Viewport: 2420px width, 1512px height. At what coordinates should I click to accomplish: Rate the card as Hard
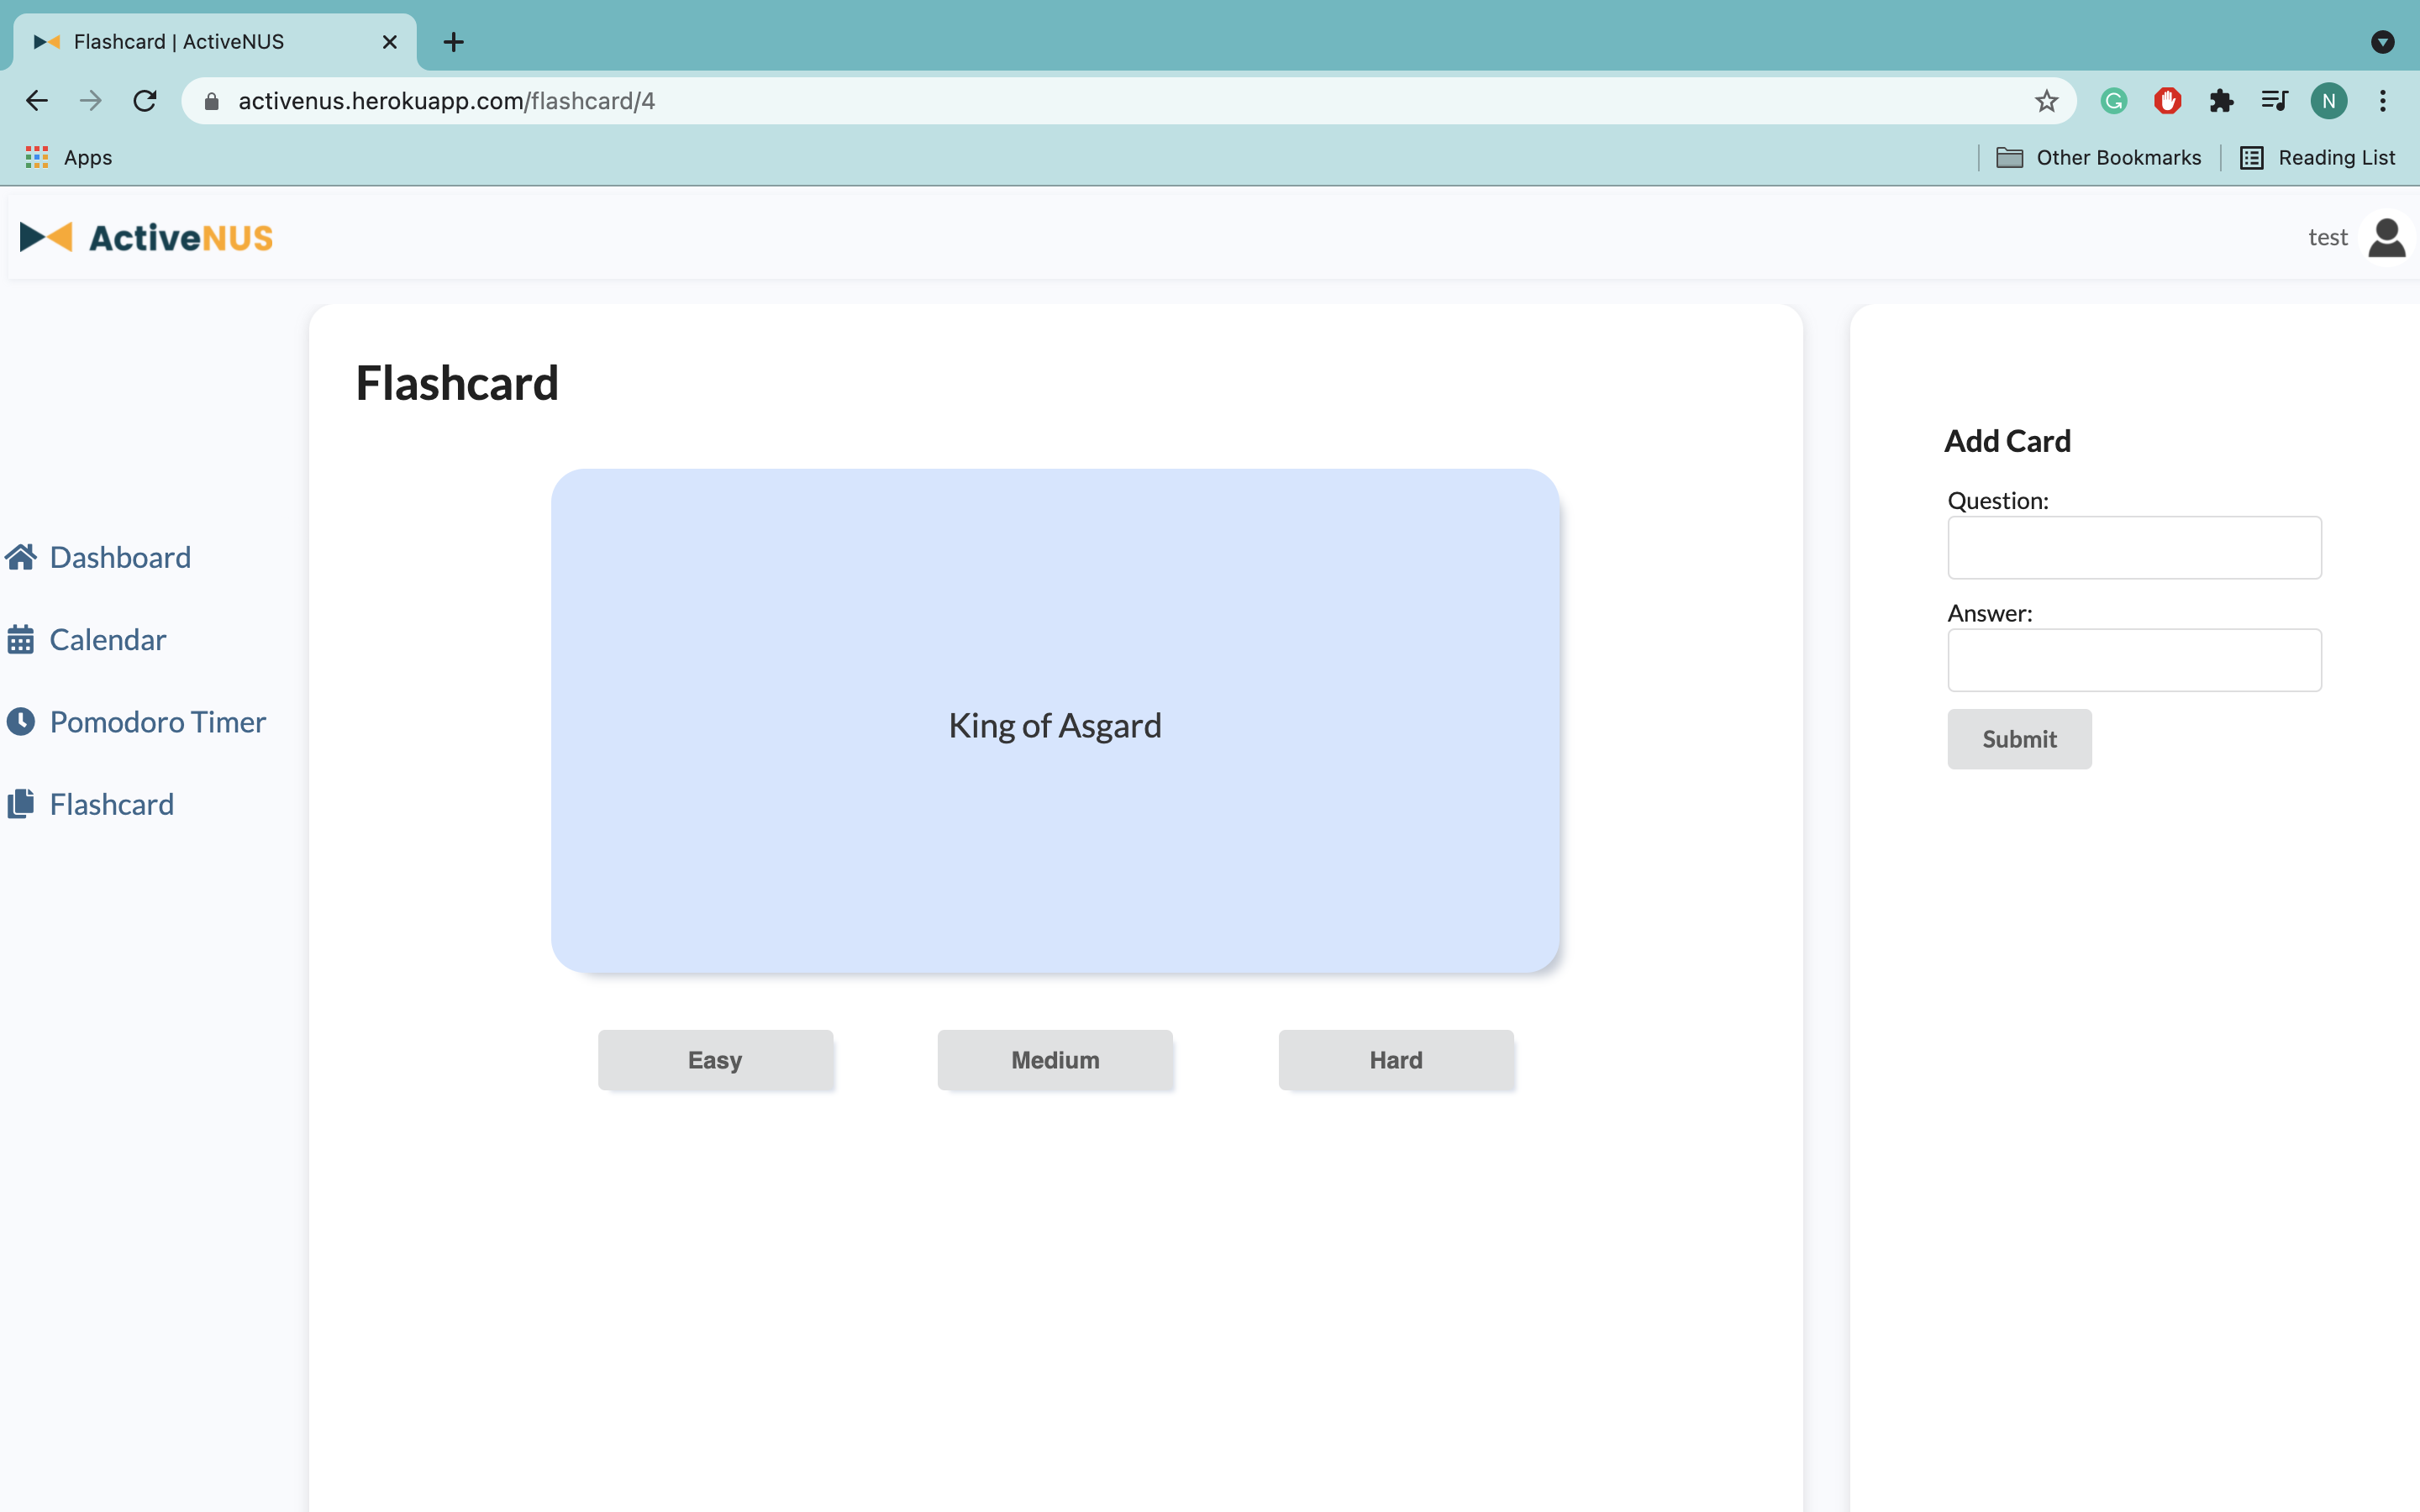click(x=1396, y=1060)
